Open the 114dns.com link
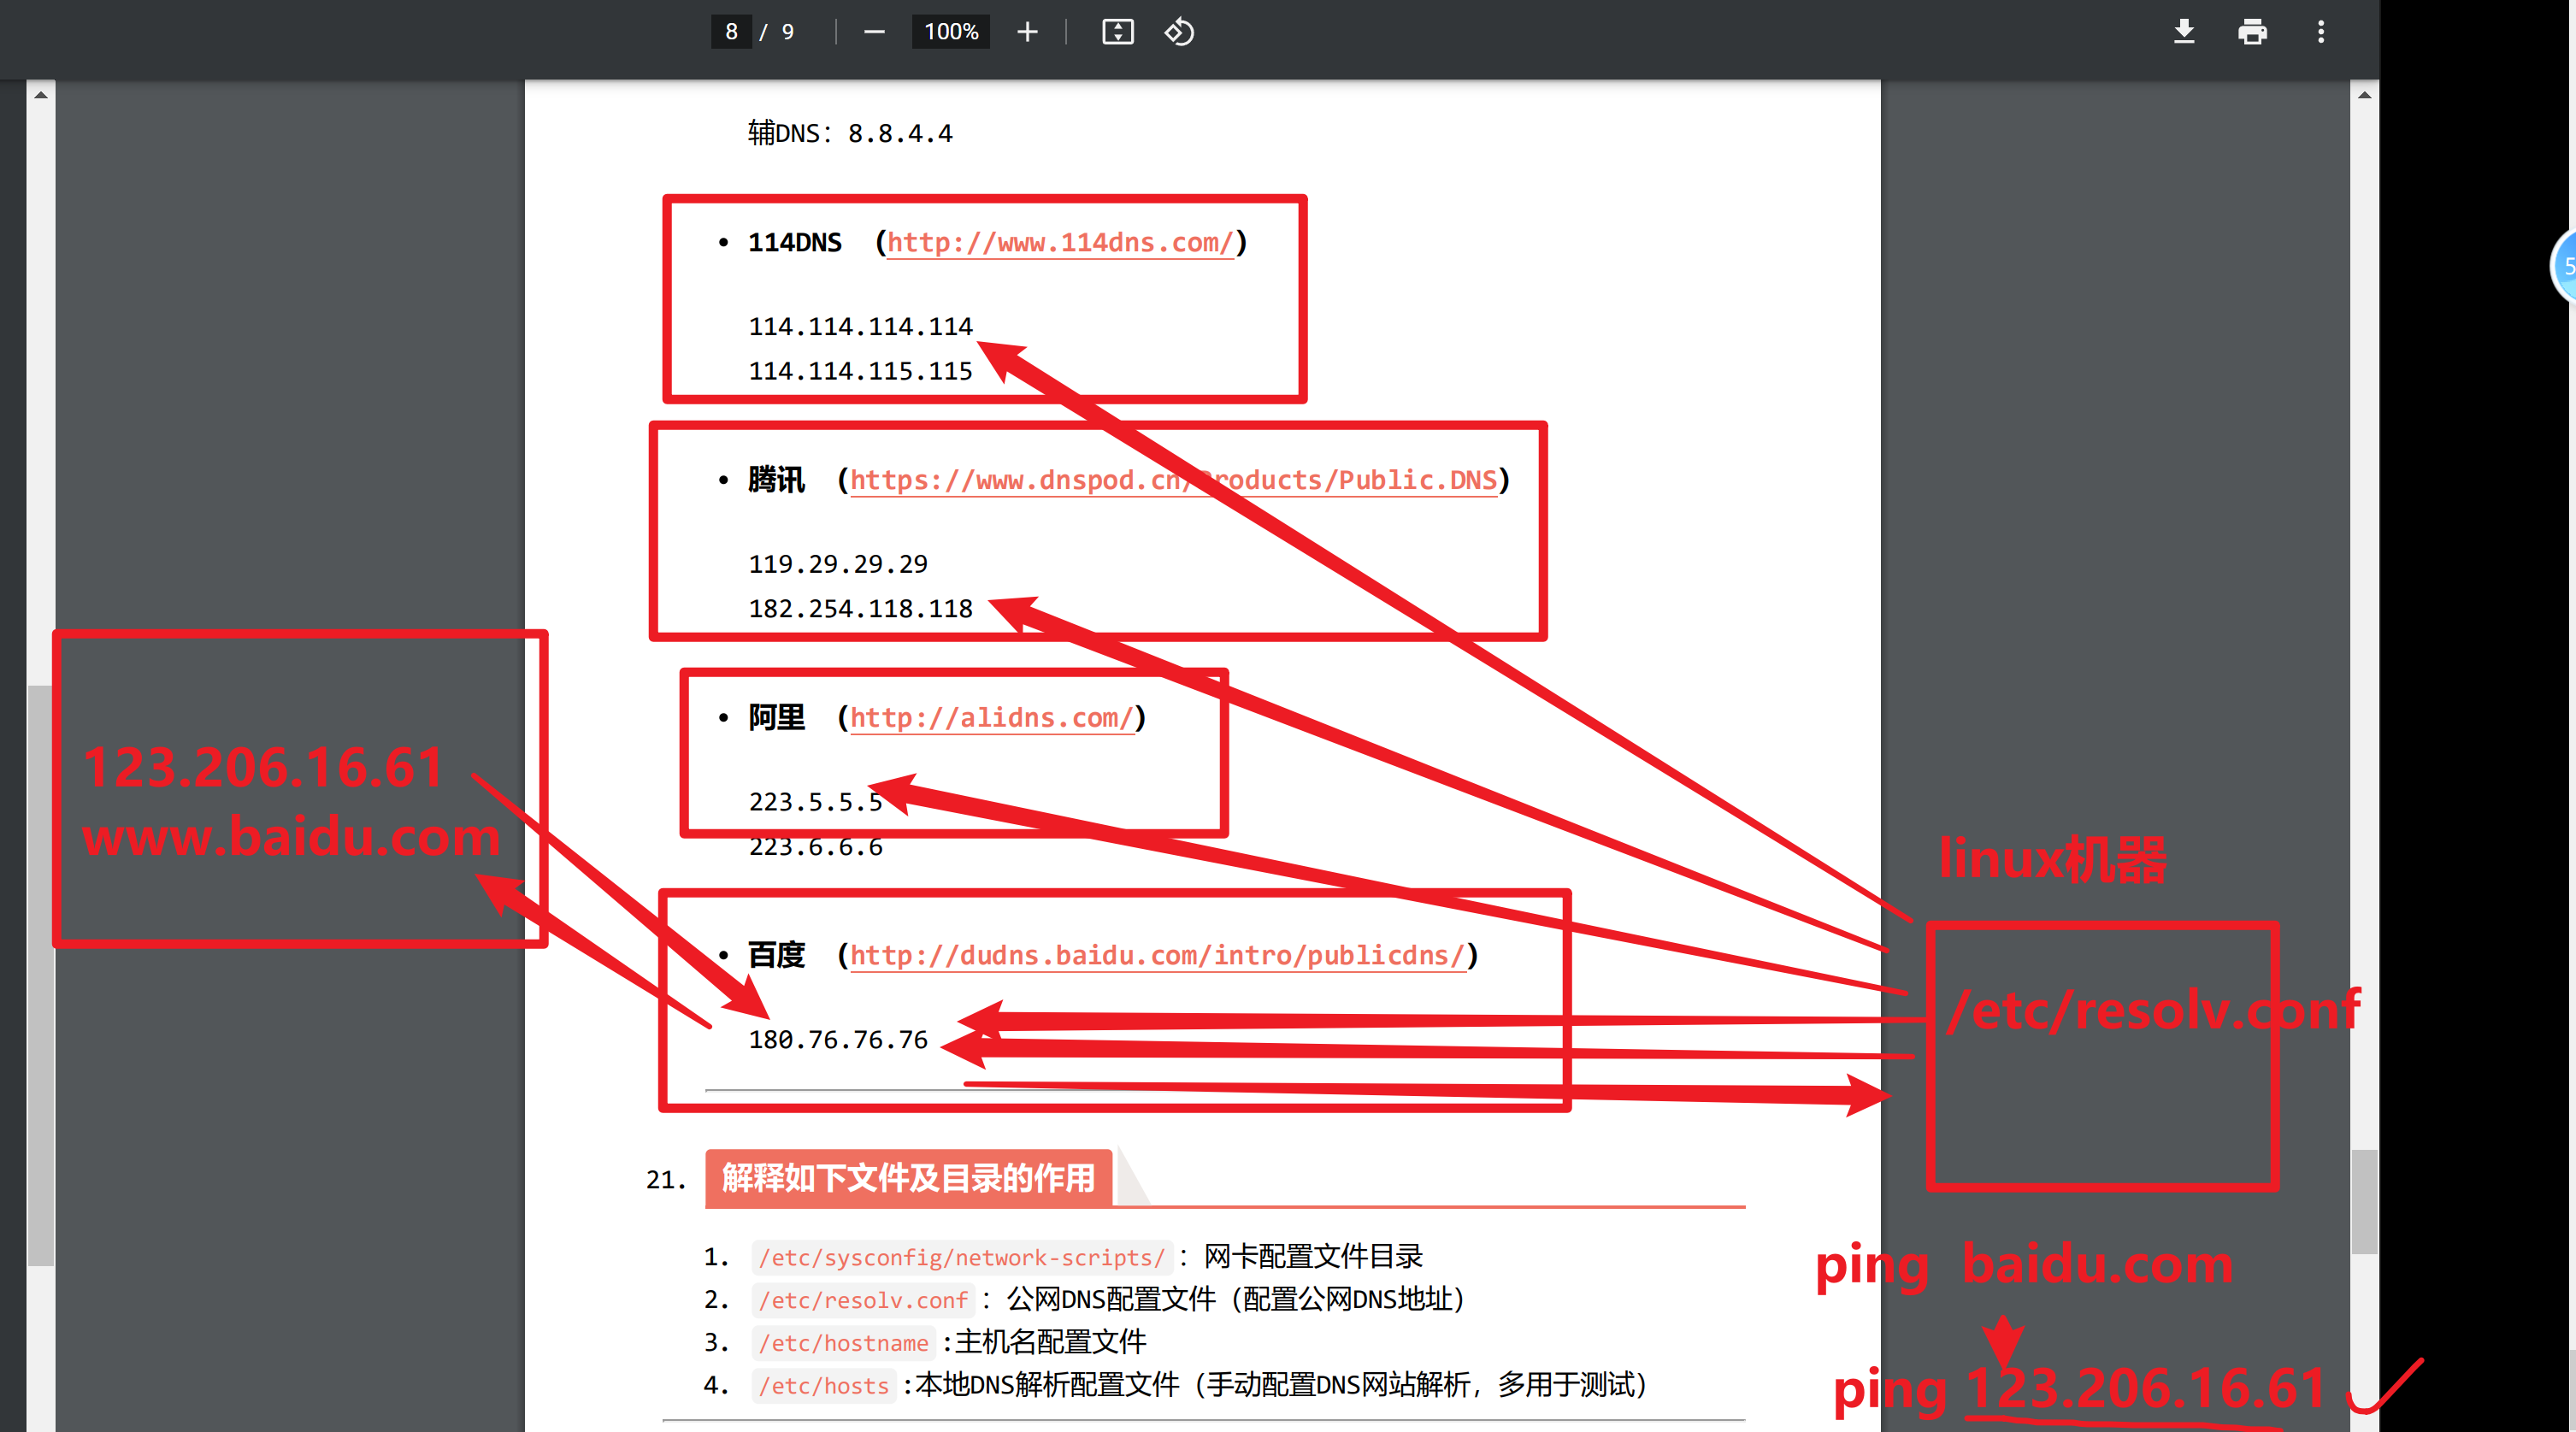 click(x=1060, y=243)
